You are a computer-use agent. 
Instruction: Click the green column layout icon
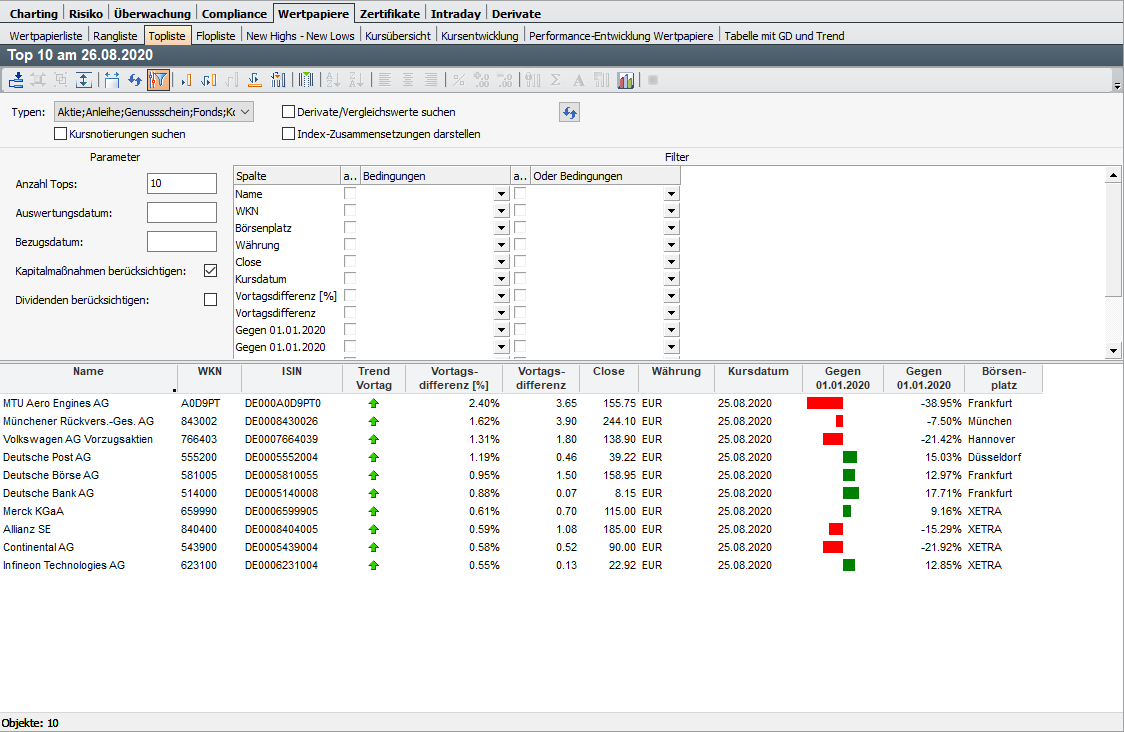306,80
